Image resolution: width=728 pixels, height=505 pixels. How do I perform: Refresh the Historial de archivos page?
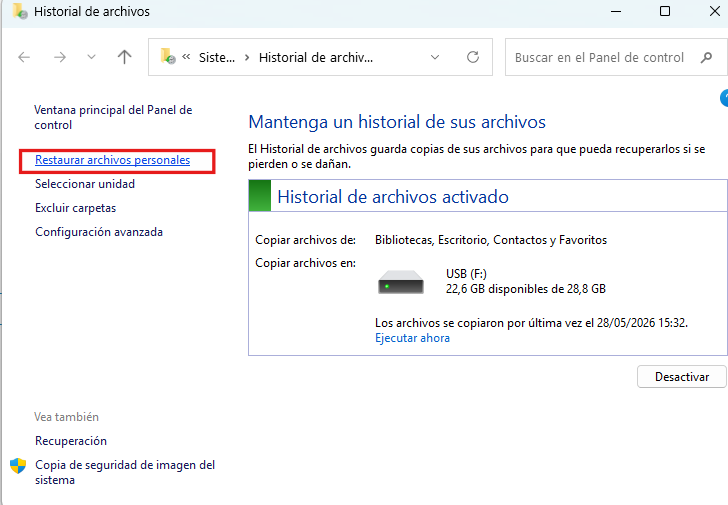[473, 57]
